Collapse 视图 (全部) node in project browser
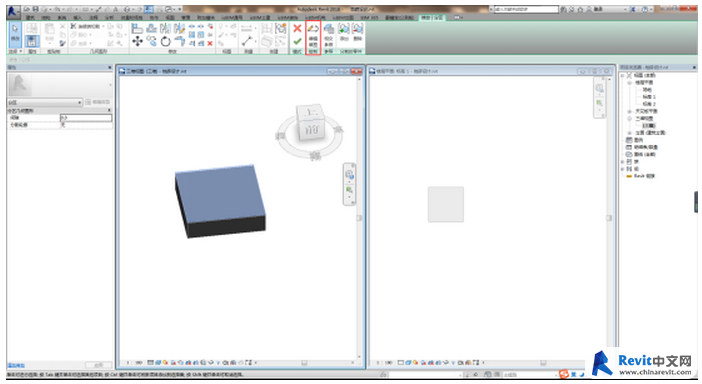 (x=622, y=75)
